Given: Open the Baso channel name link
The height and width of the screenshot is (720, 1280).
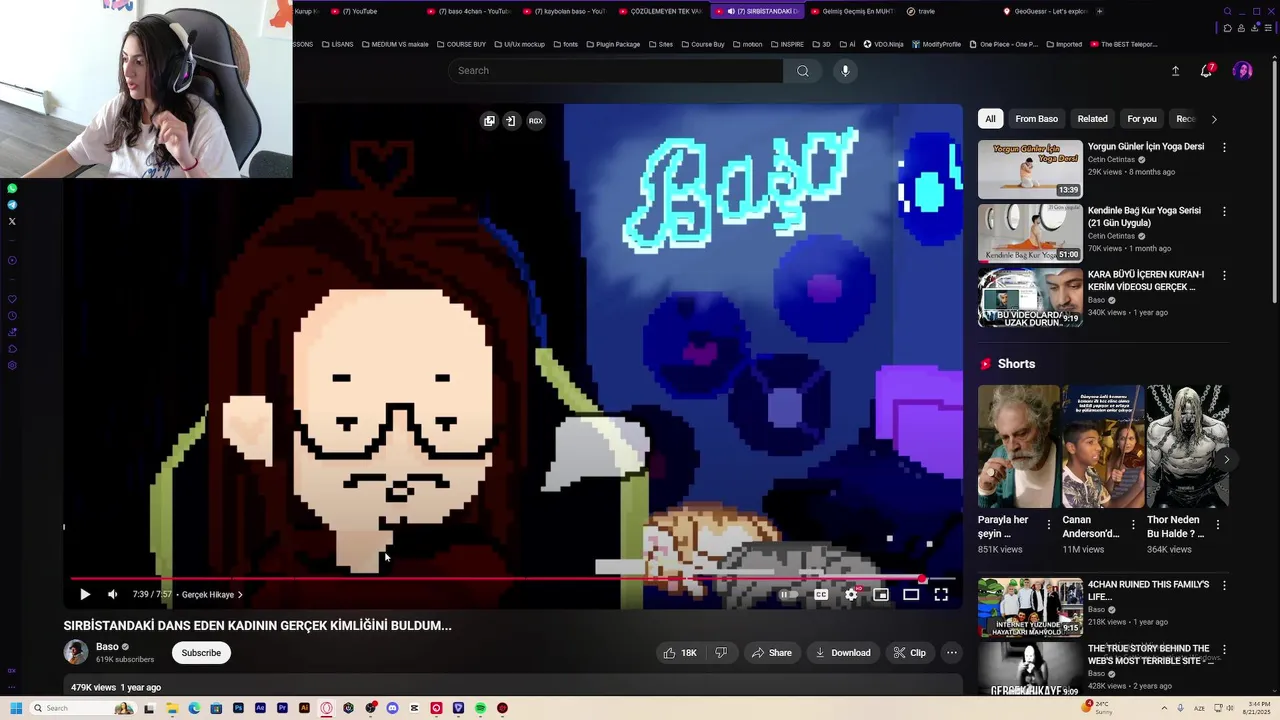Looking at the screenshot, I should pyautogui.click(x=107, y=647).
